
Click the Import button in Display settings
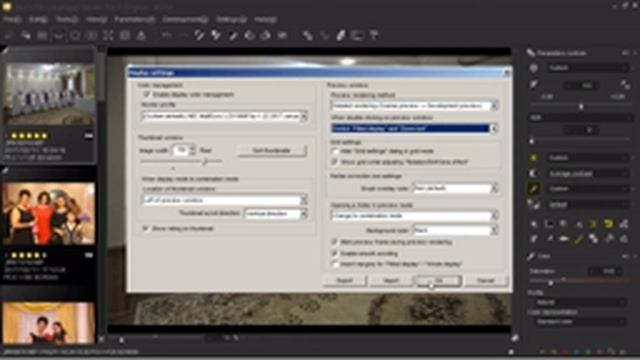point(391,280)
